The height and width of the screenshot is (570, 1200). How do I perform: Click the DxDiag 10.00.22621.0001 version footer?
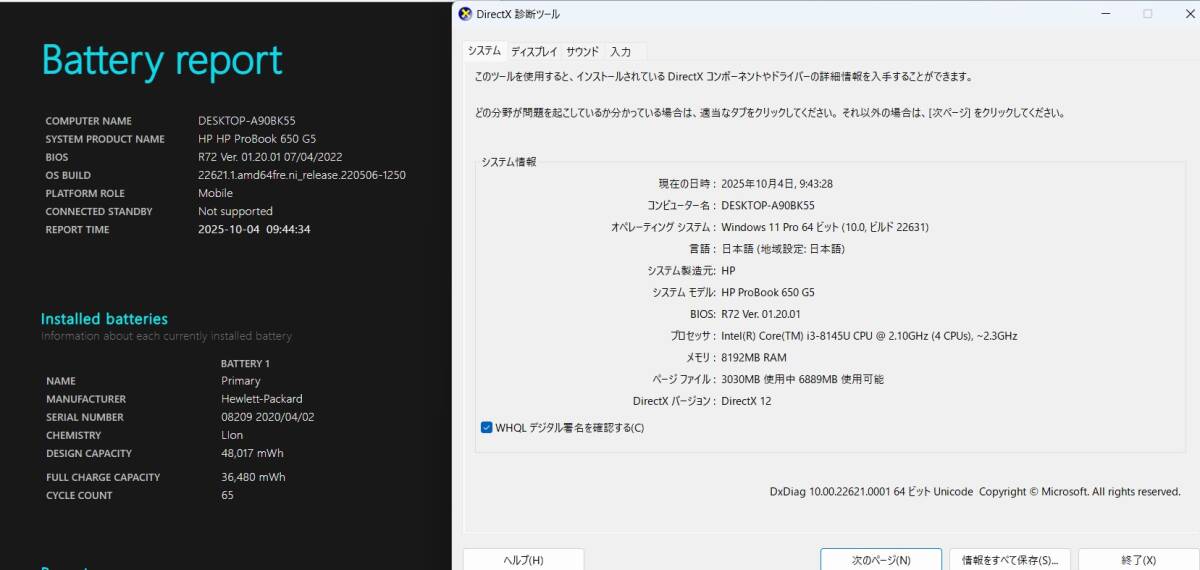(975, 492)
